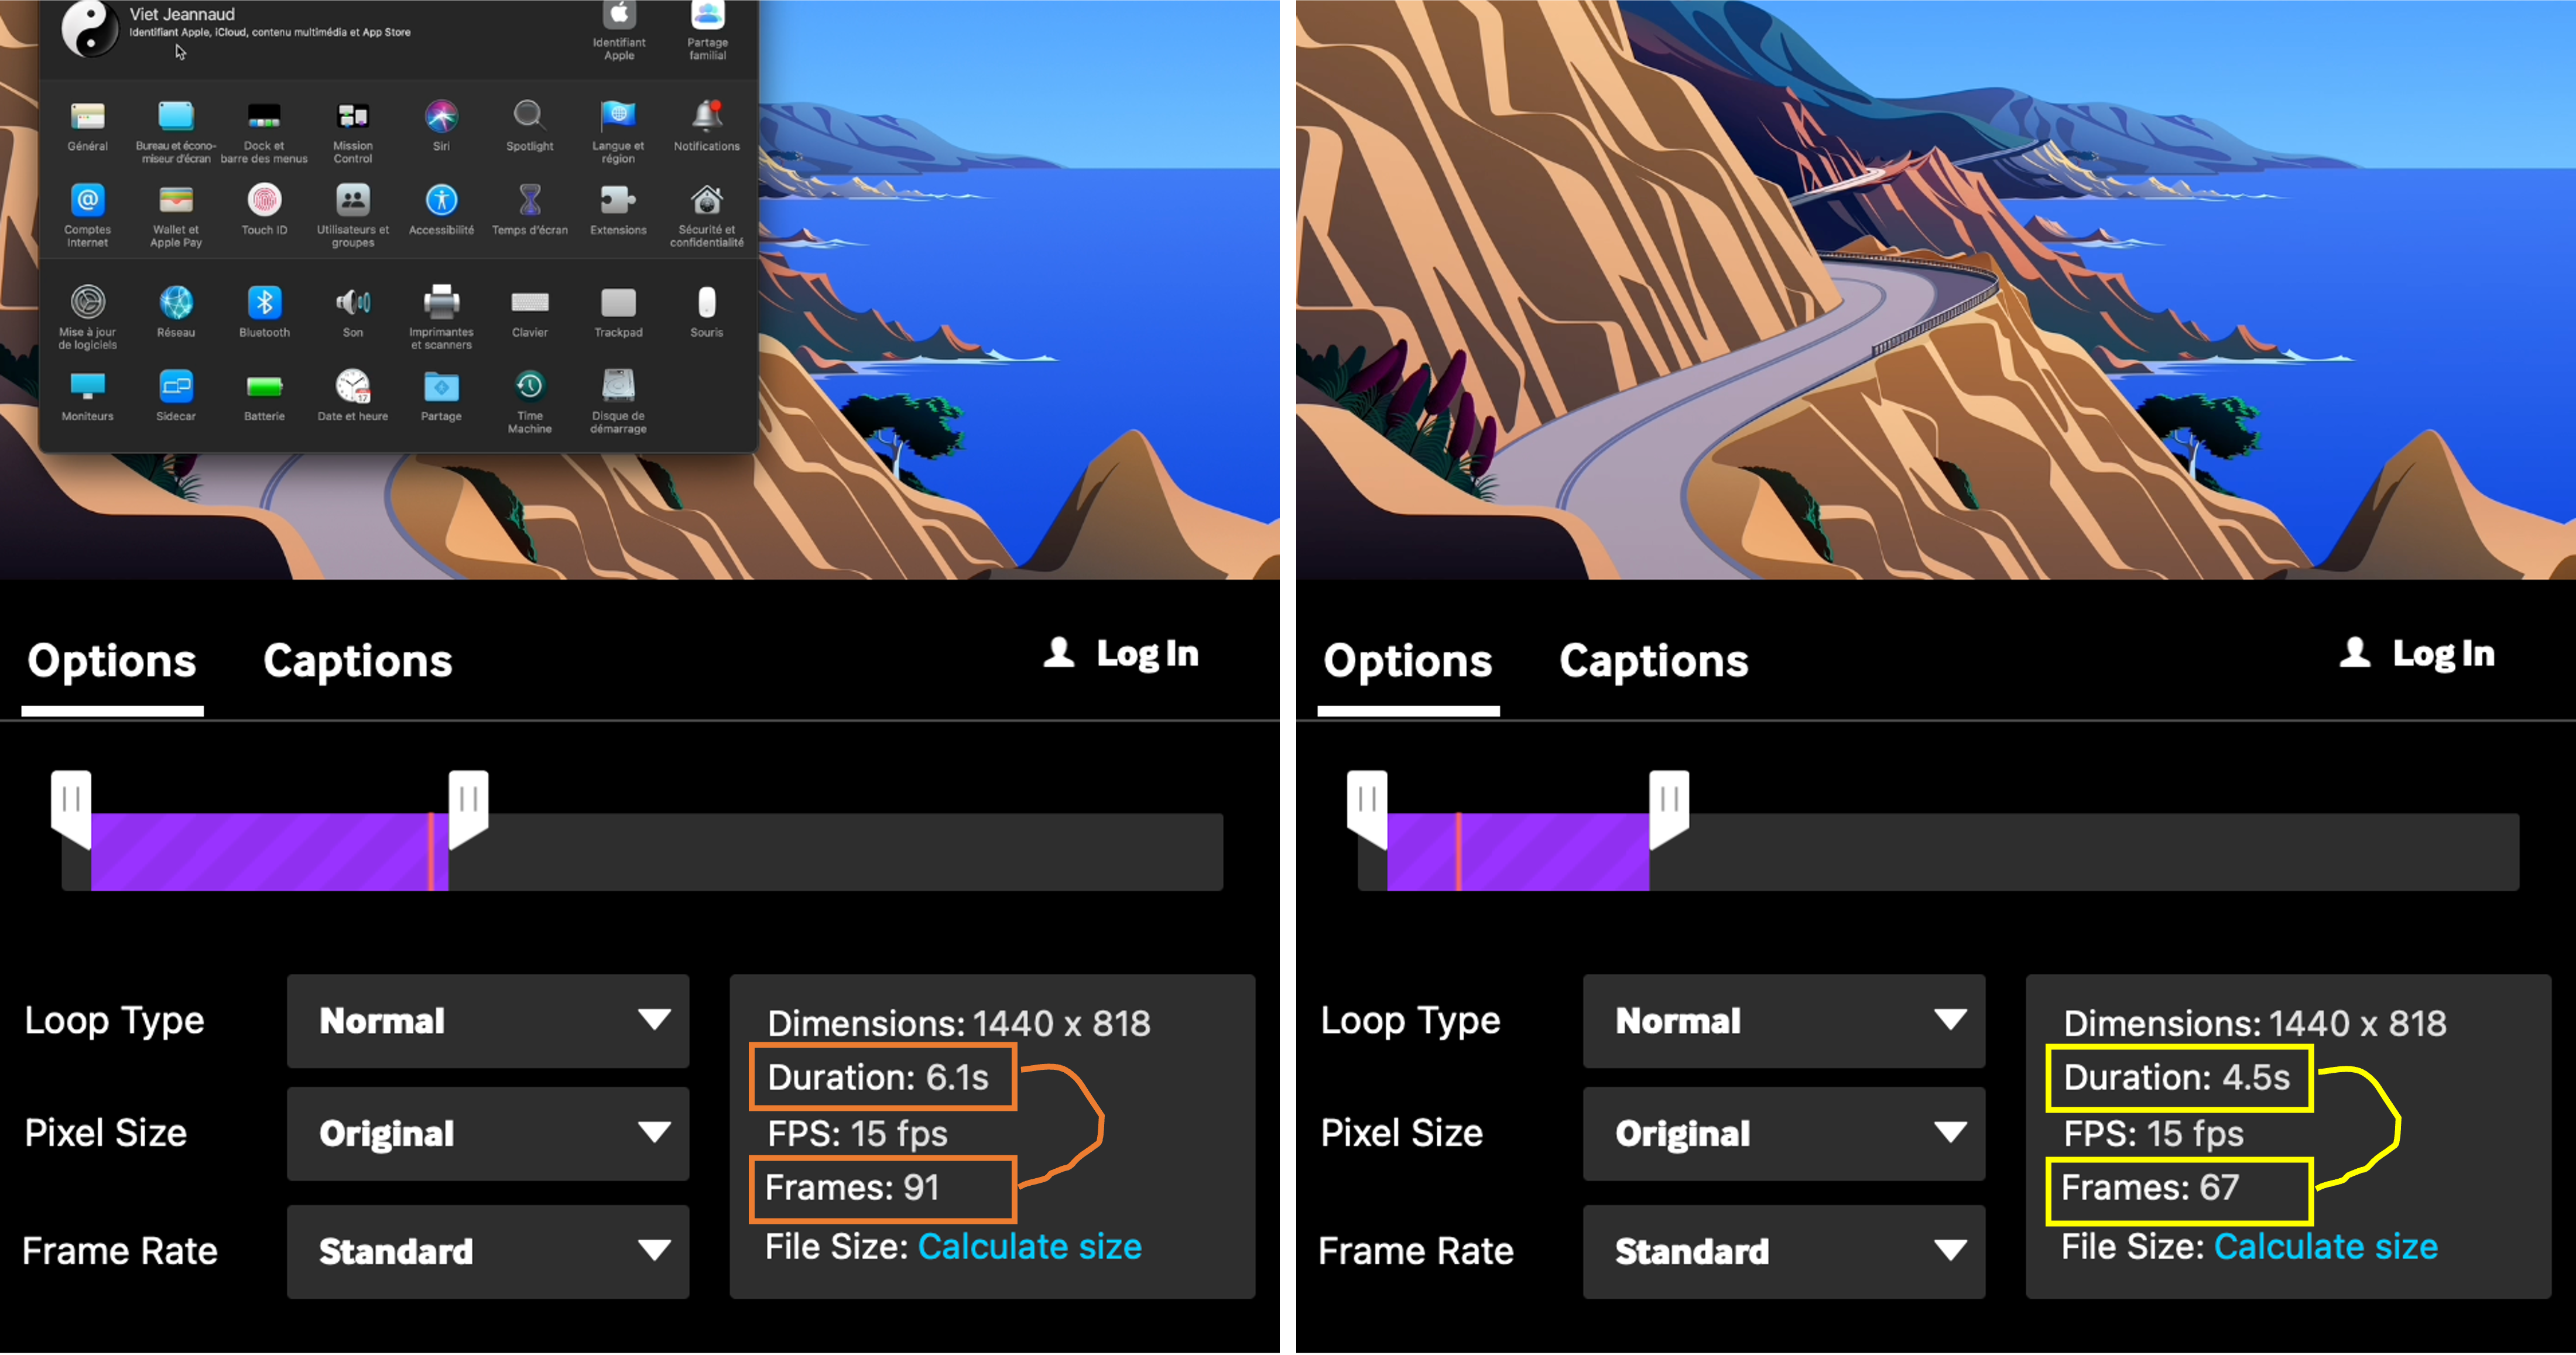Expand right Loop Type Normal dropdown
This screenshot has height=1355, width=2576.
[1783, 1021]
